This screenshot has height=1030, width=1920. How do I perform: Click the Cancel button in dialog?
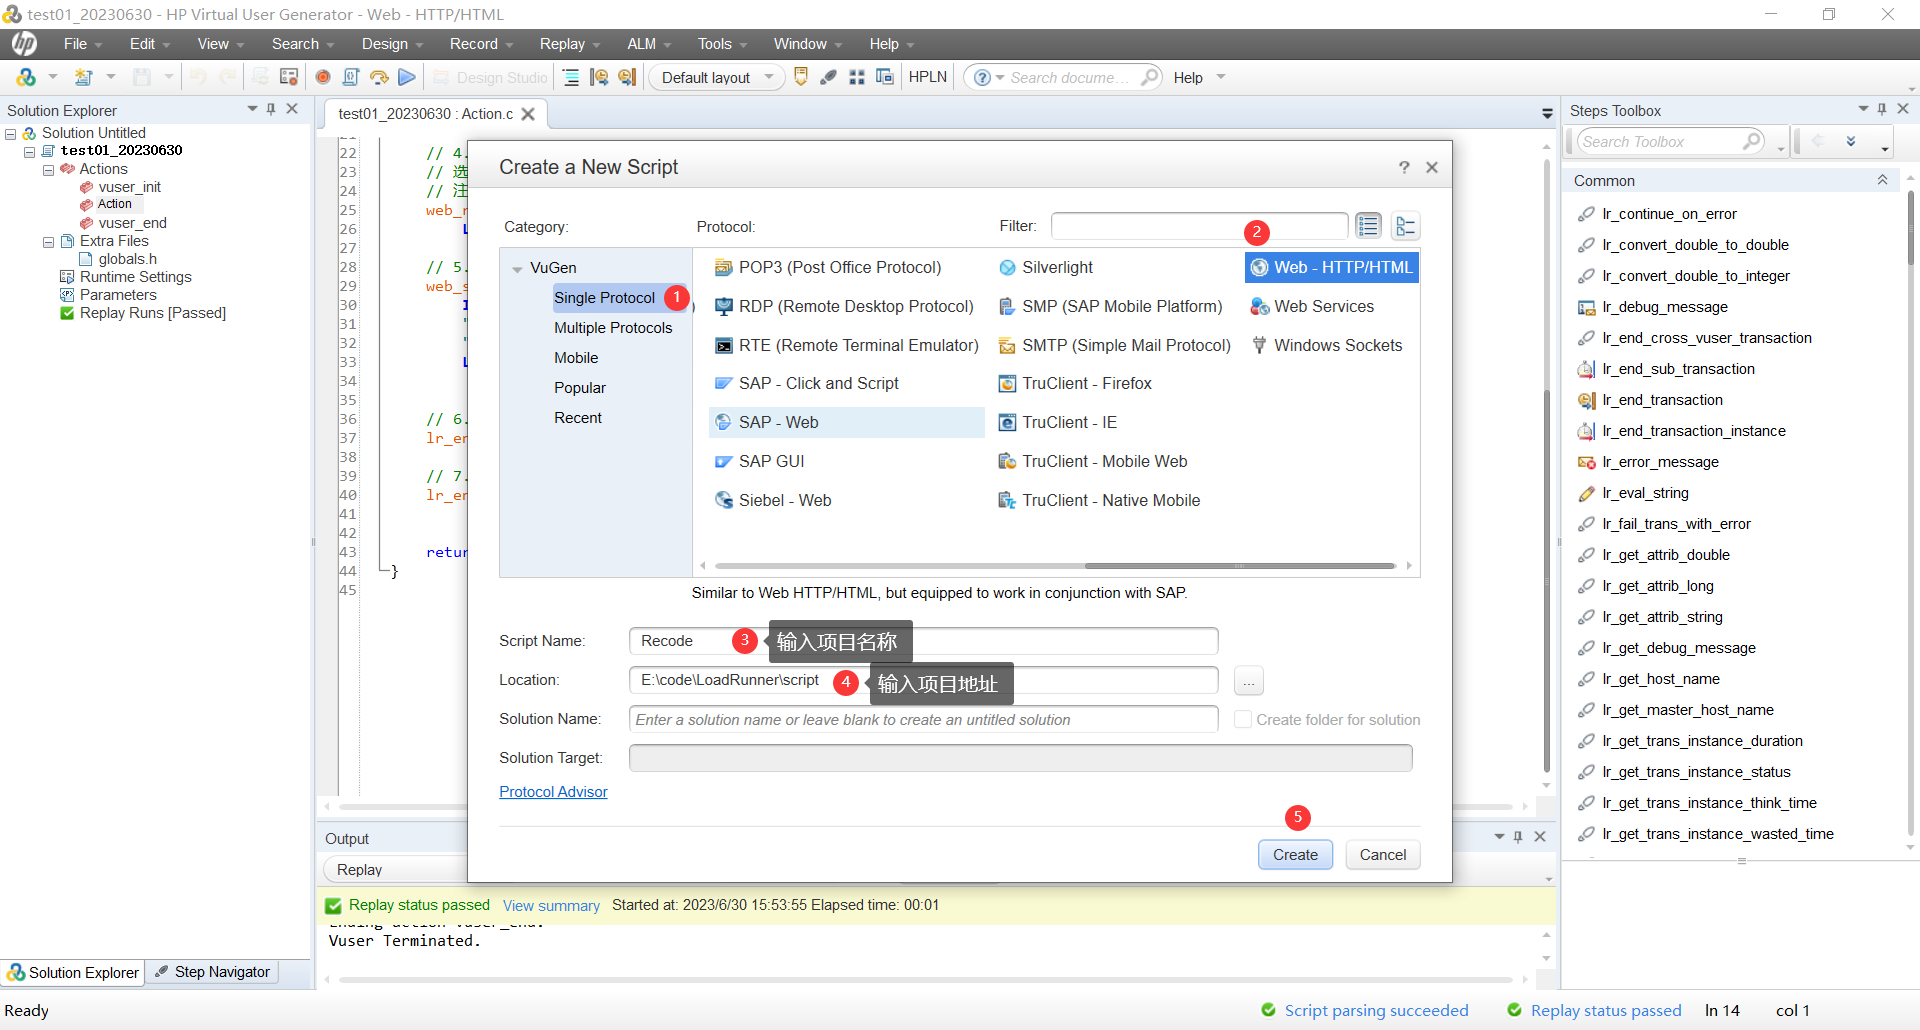[1383, 855]
